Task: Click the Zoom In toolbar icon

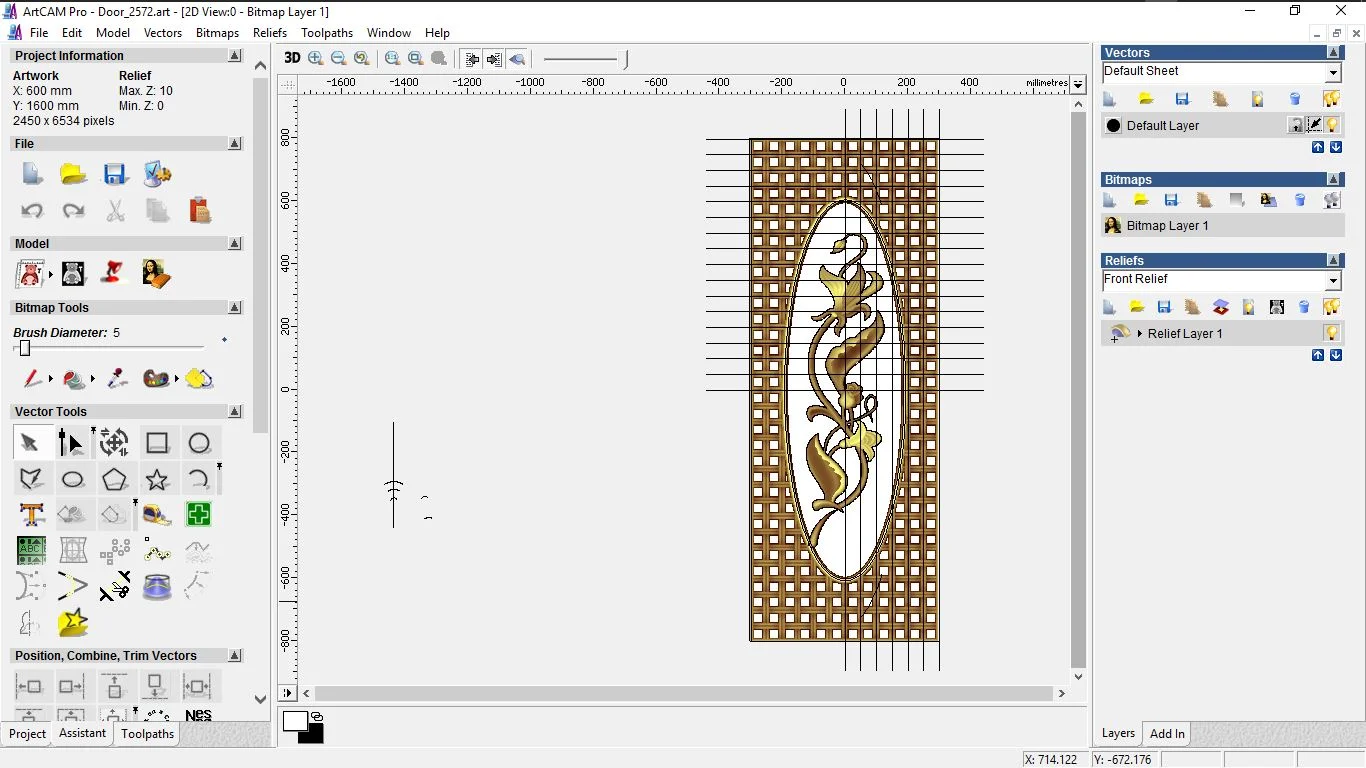Action: 316,59
